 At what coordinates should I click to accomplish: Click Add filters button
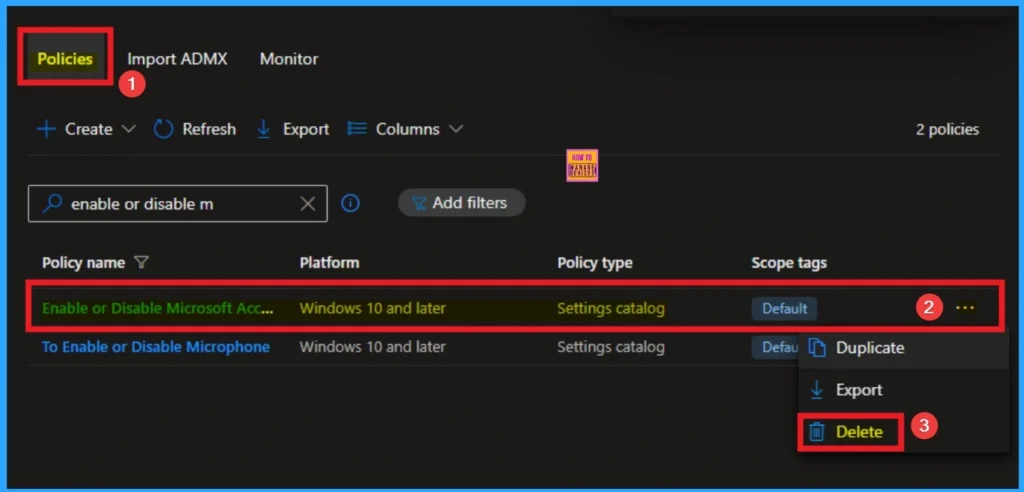click(462, 203)
